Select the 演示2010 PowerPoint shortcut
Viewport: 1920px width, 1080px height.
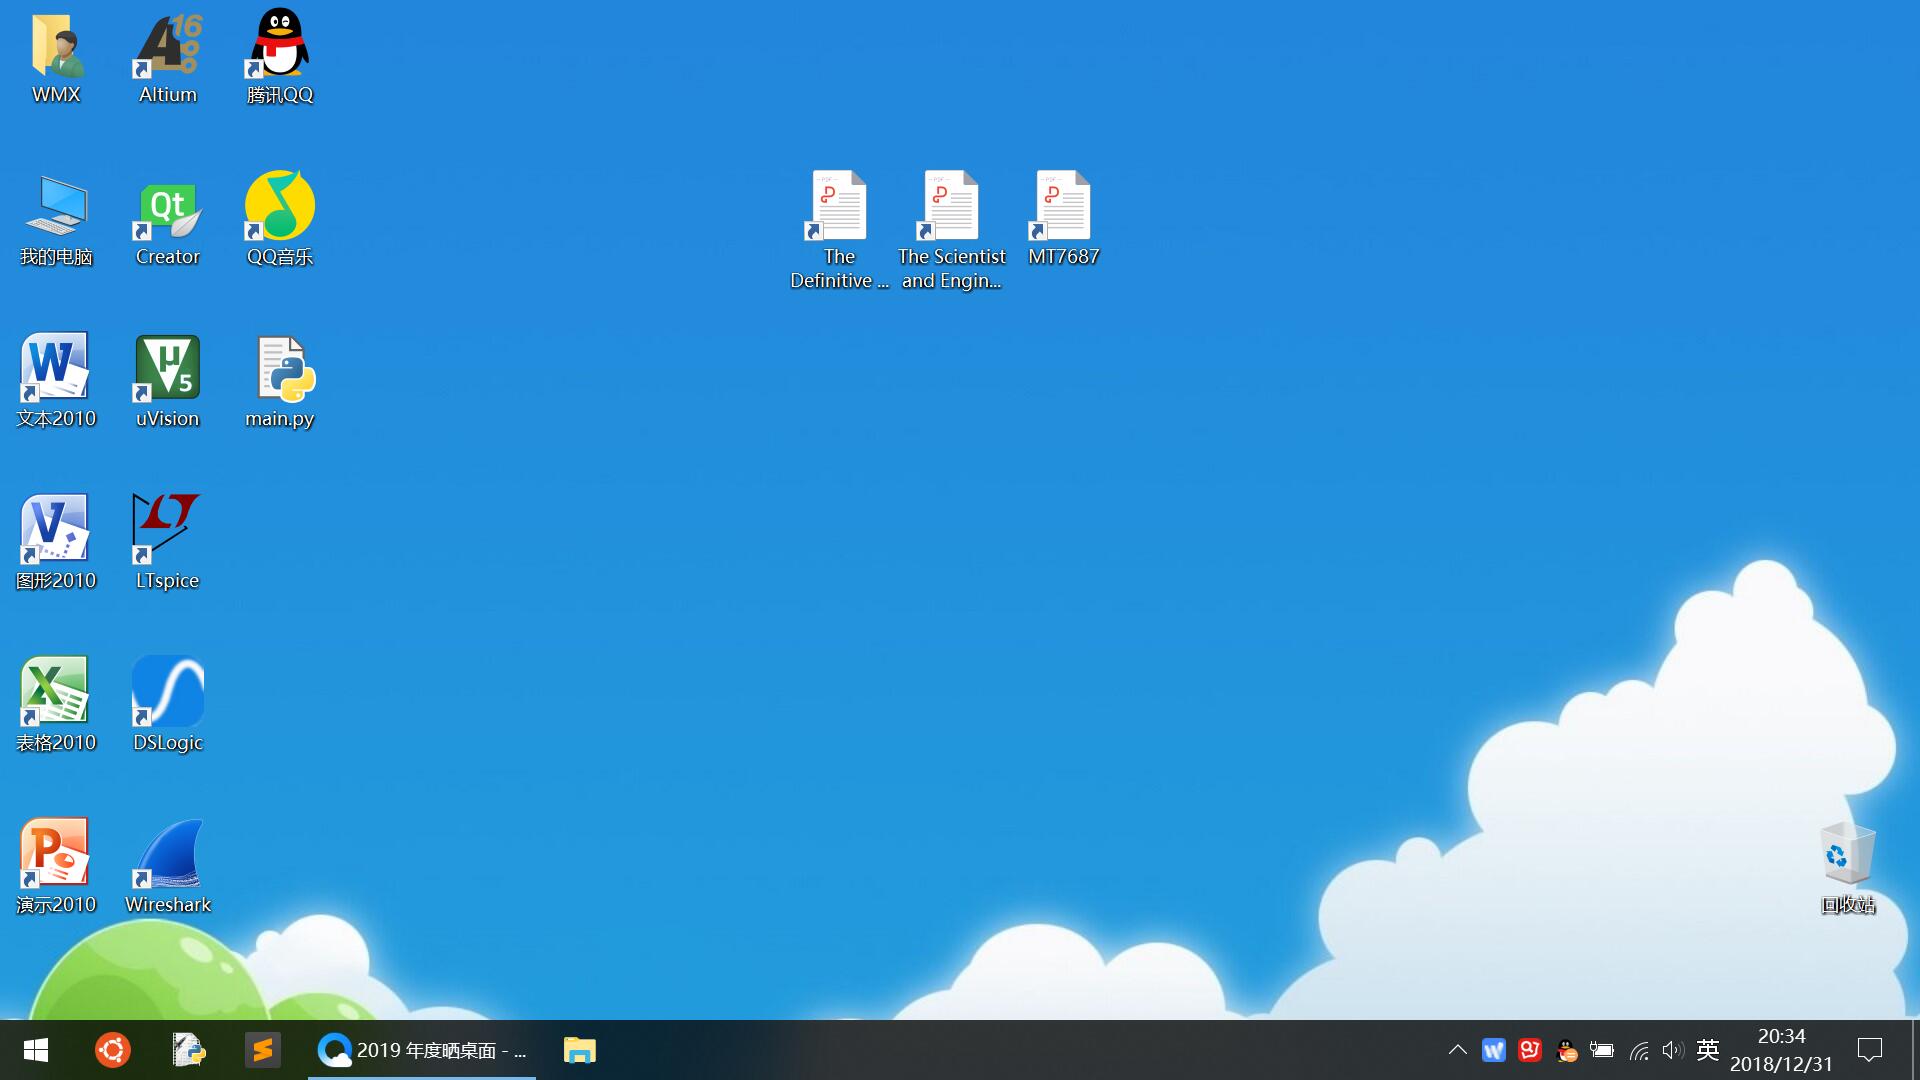click(x=56, y=868)
